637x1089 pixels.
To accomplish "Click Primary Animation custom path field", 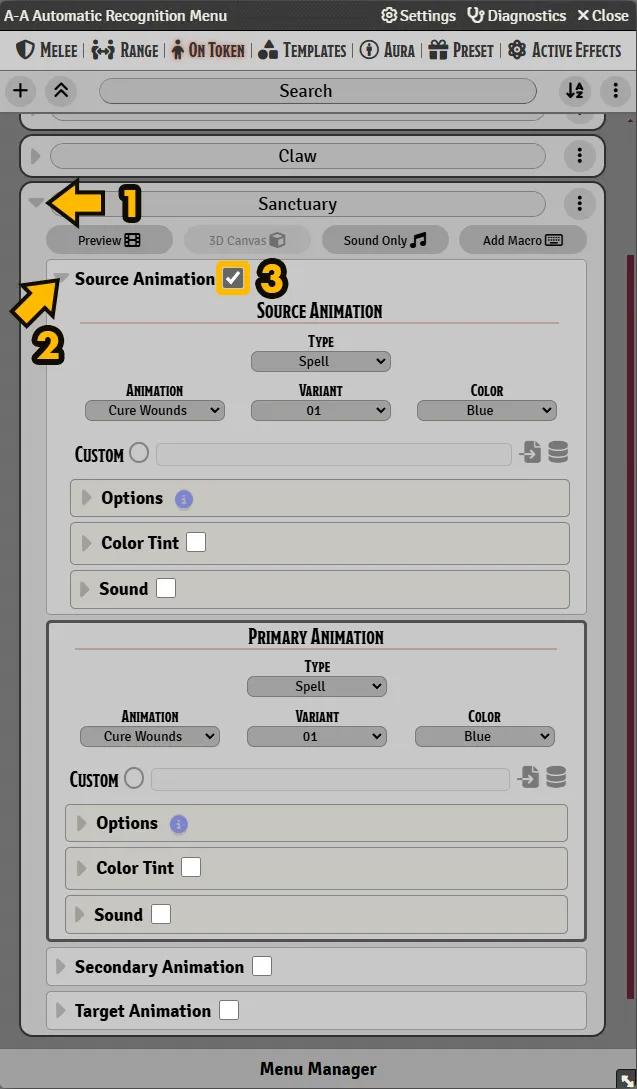I will click(330, 779).
